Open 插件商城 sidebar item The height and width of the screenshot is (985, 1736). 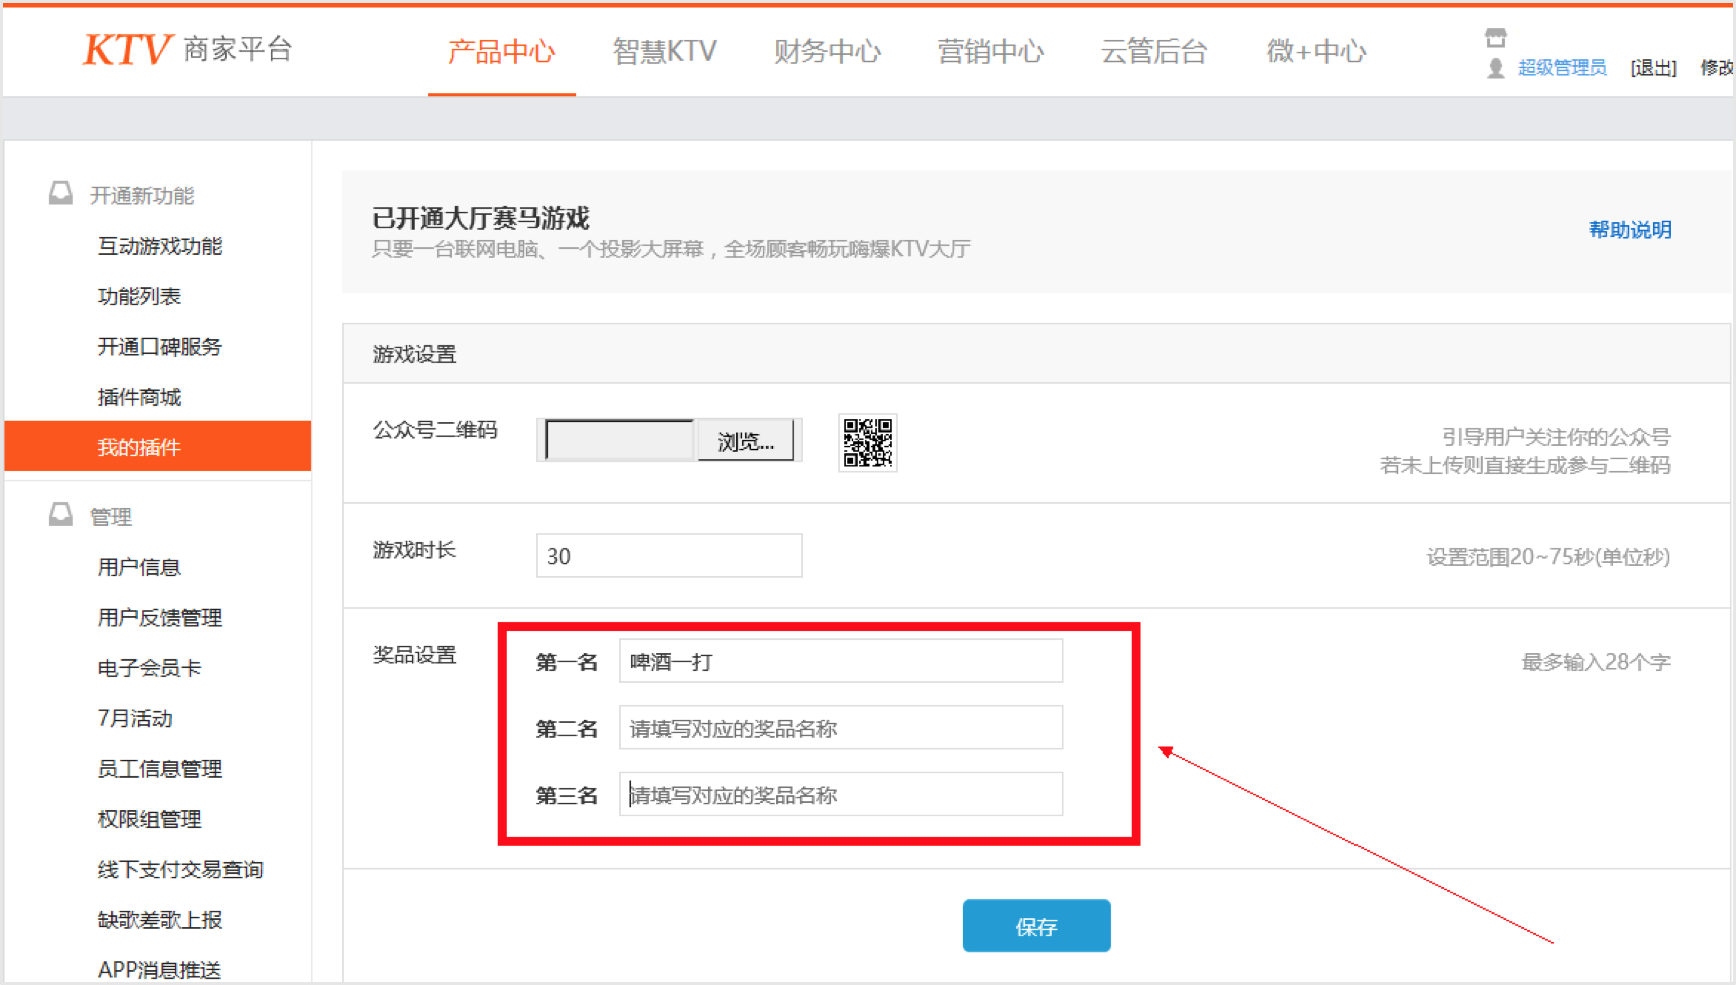click(x=139, y=397)
